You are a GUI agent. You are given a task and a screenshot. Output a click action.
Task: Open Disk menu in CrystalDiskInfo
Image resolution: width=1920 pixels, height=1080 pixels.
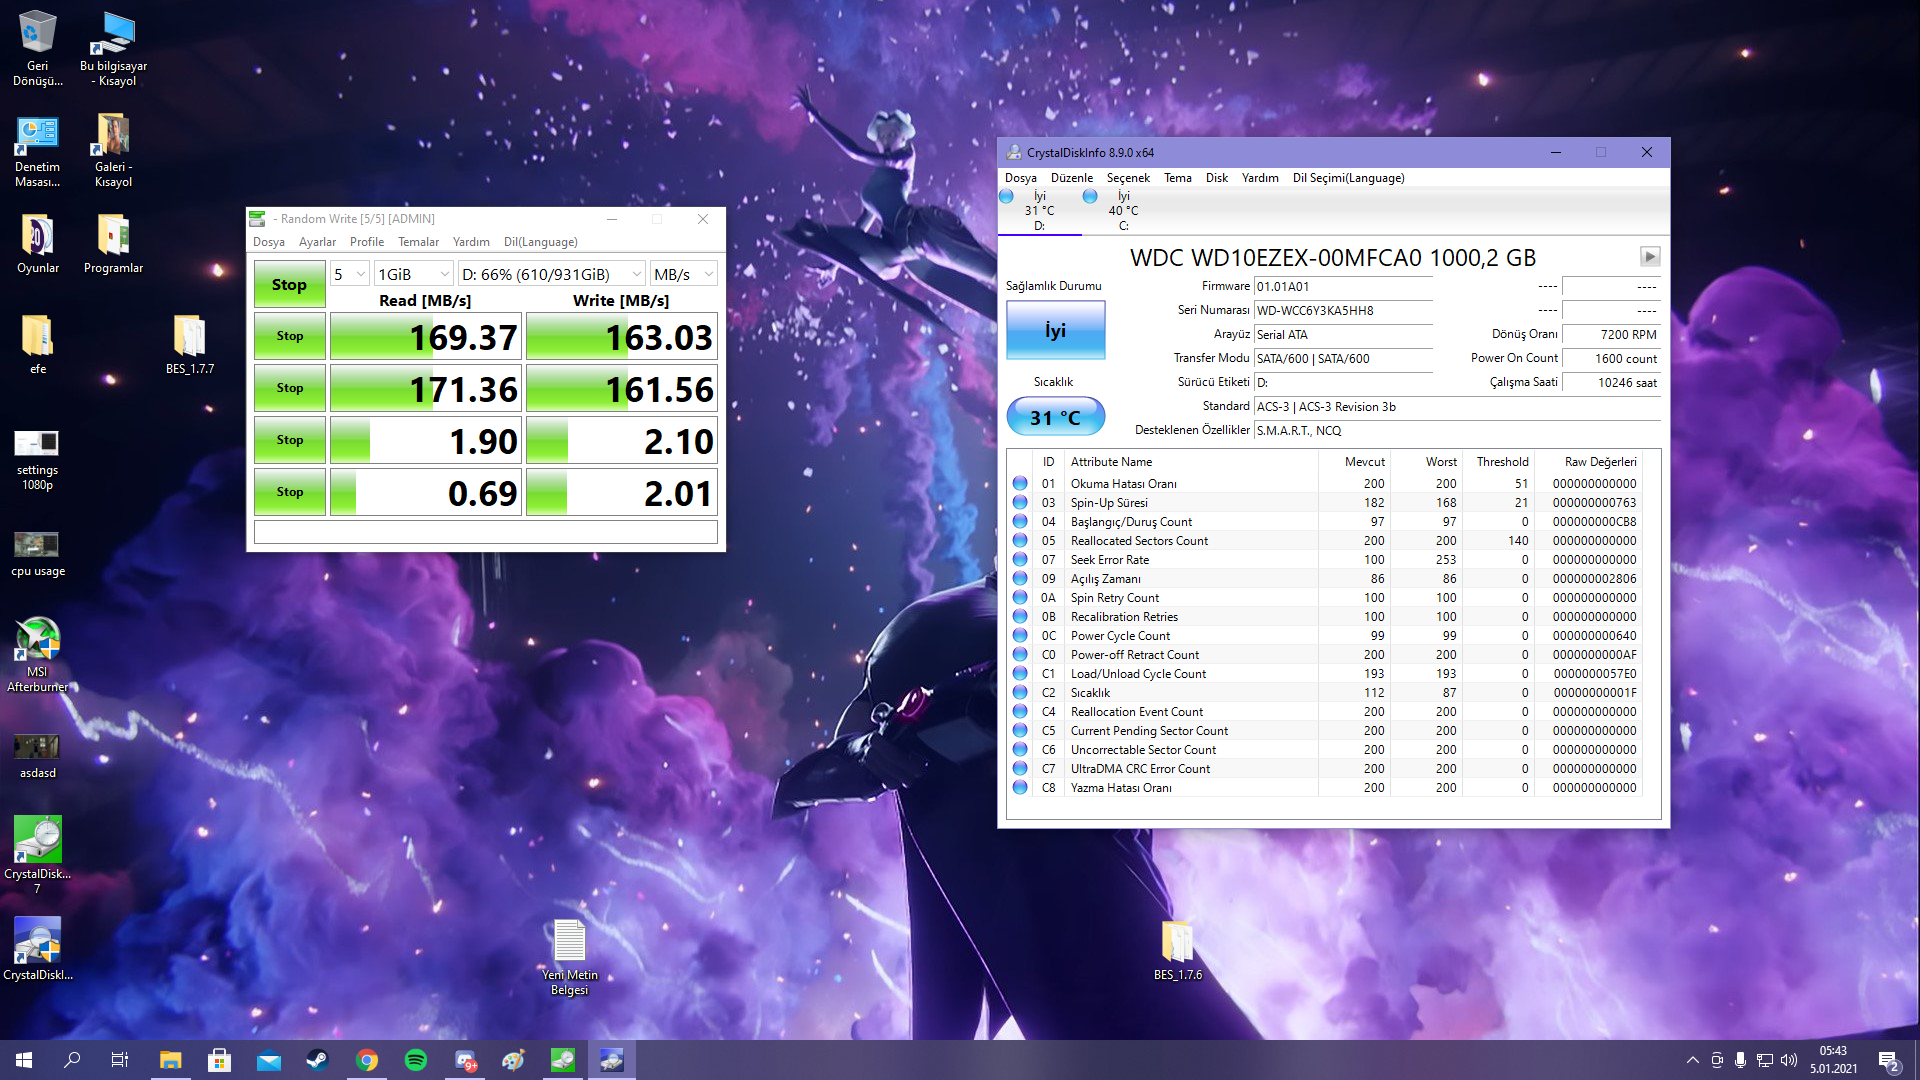pos(1216,178)
